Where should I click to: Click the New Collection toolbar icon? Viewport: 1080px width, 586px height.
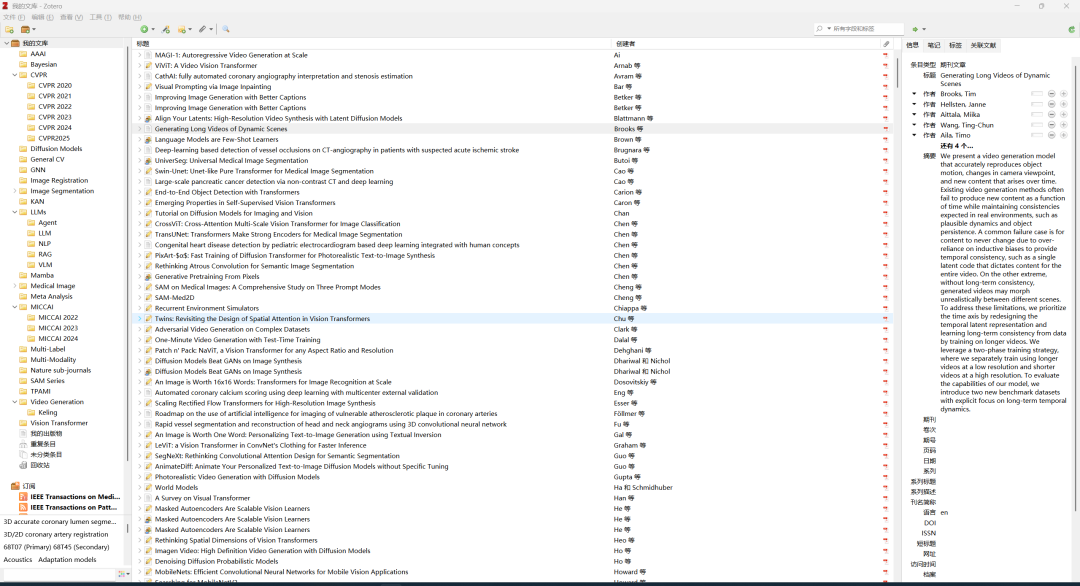tap(10, 30)
